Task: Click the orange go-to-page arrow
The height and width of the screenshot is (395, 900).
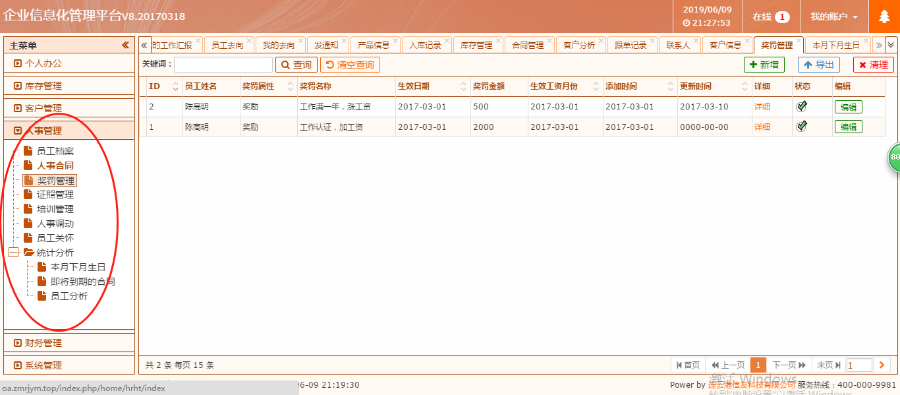Action: point(882,365)
